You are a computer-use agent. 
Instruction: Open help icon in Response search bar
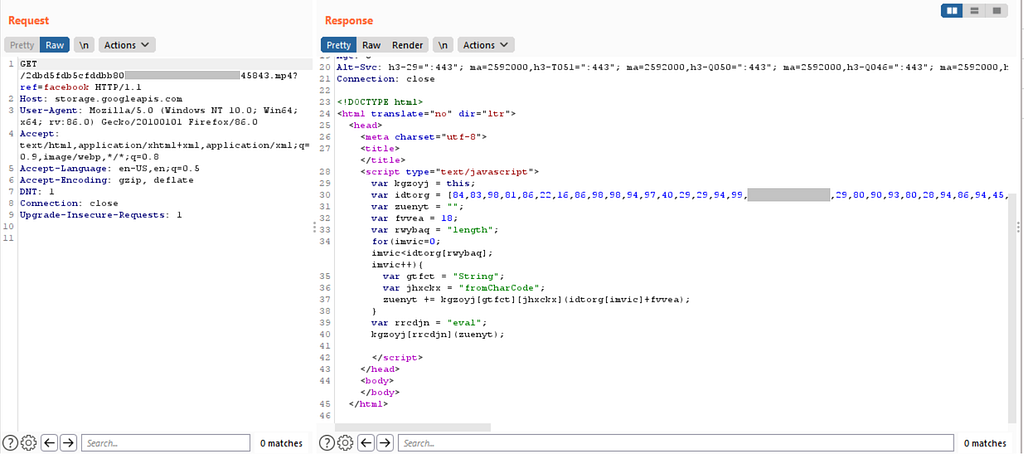(x=327, y=443)
